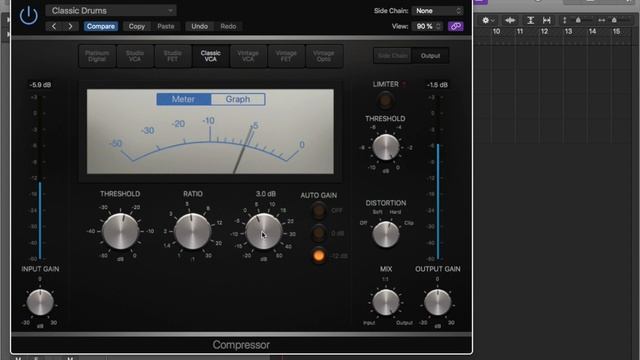The height and width of the screenshot is (360, 640).
Task: Click the main Threshold knob
Action: pyautogui.click(x=120, y=231)
